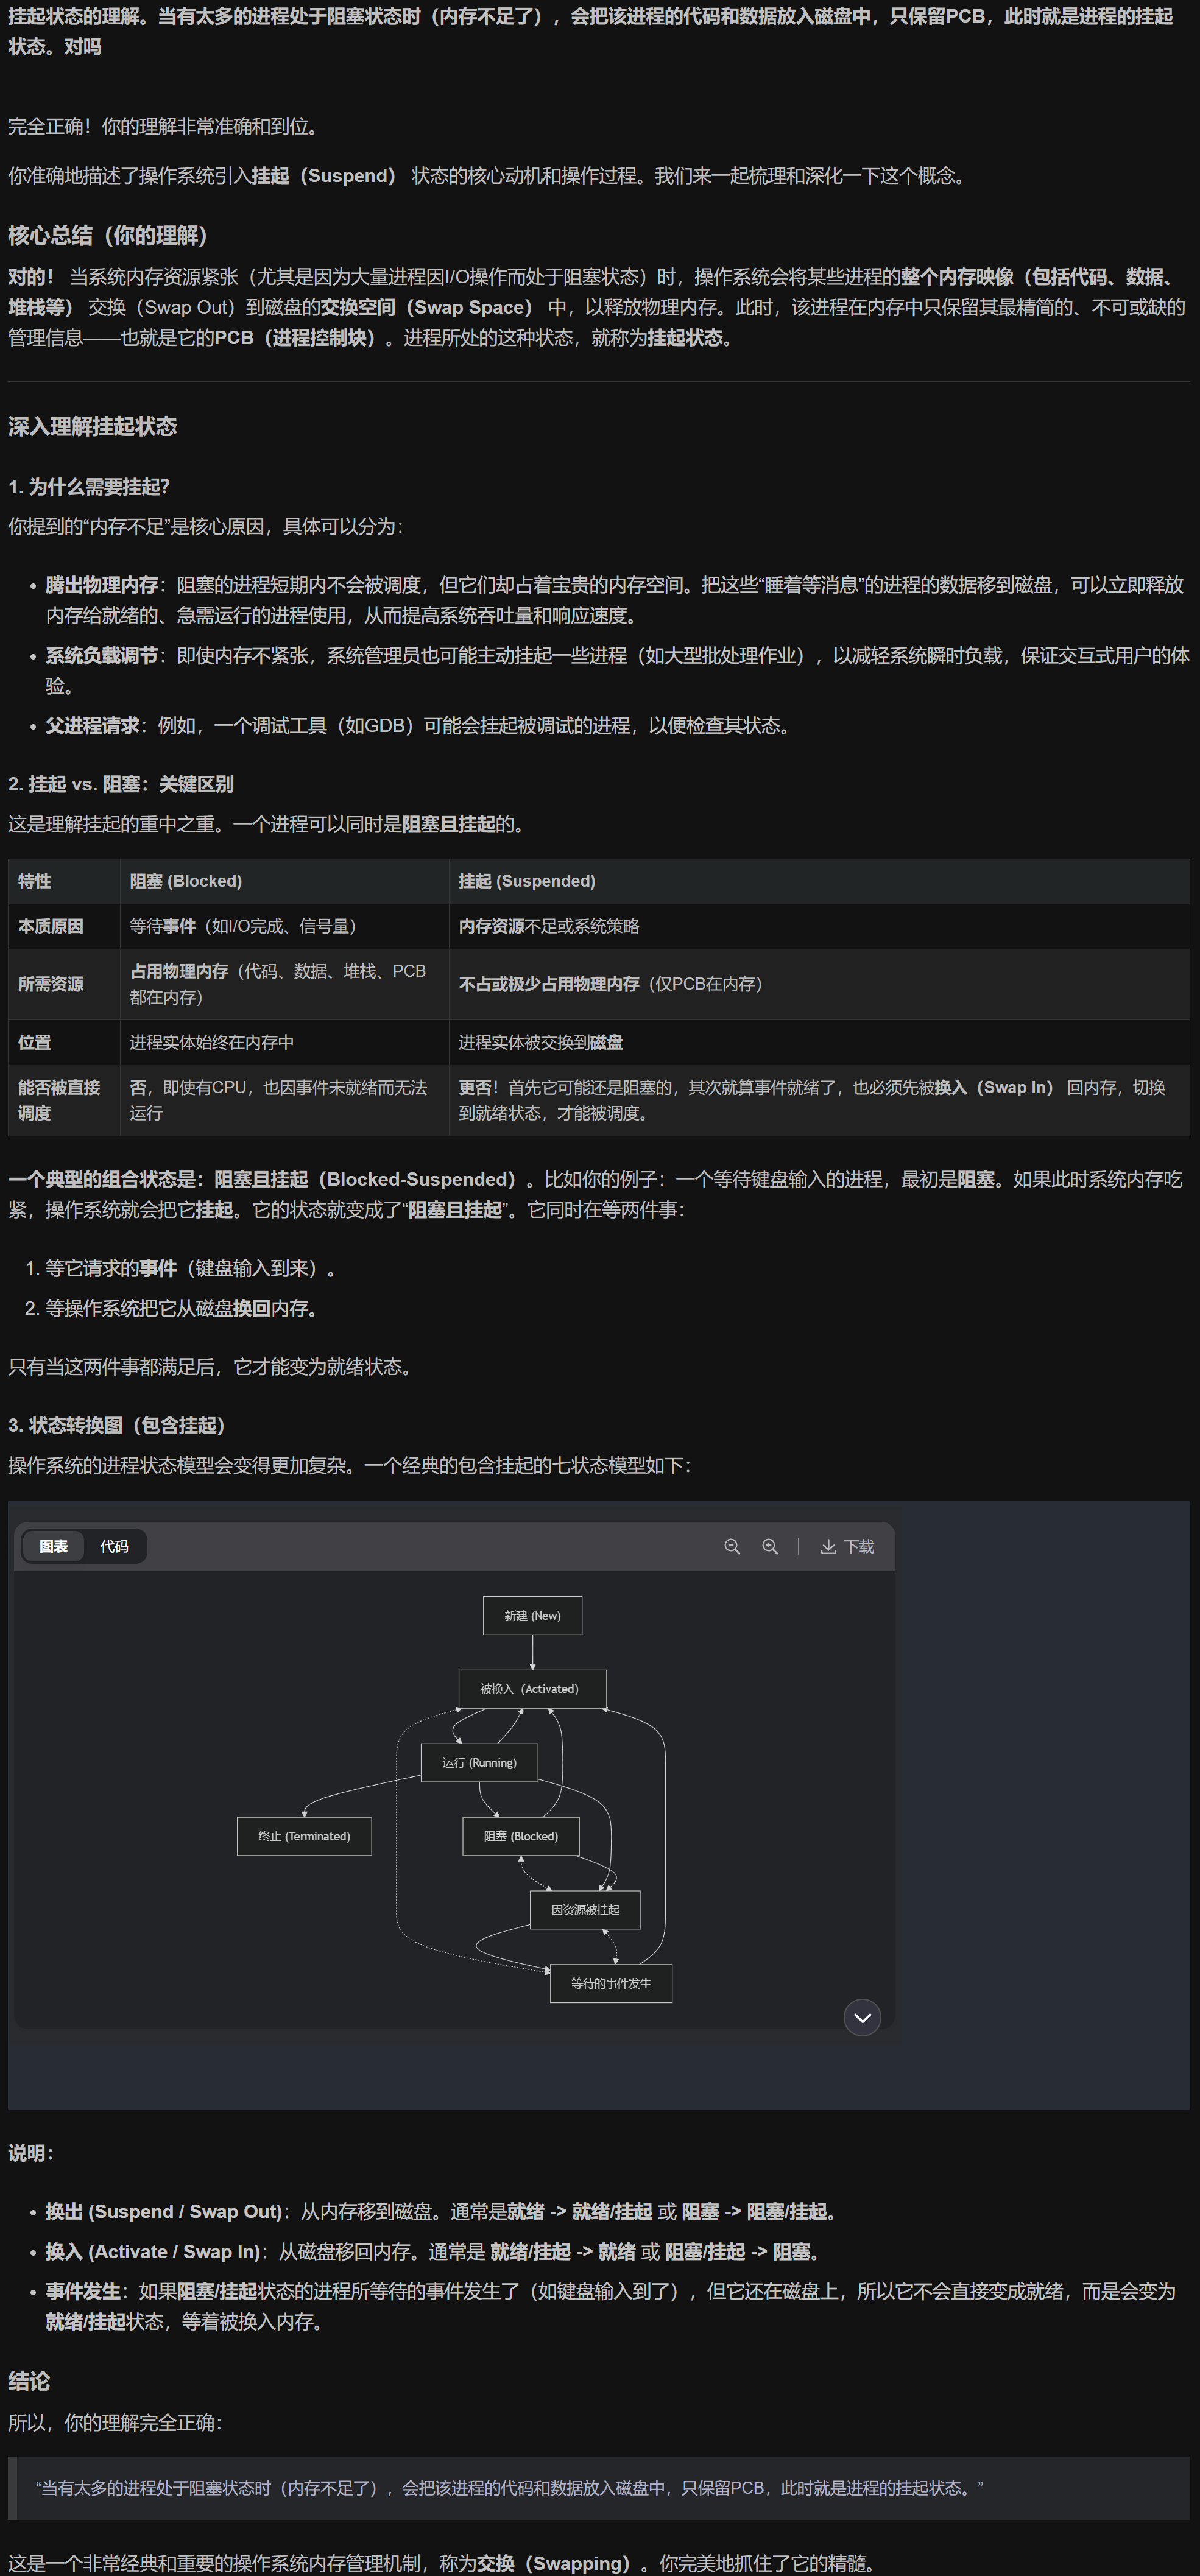Zoom out the state diagram
This screenshot has height=2576, width=1200.
click(732, 1547)
